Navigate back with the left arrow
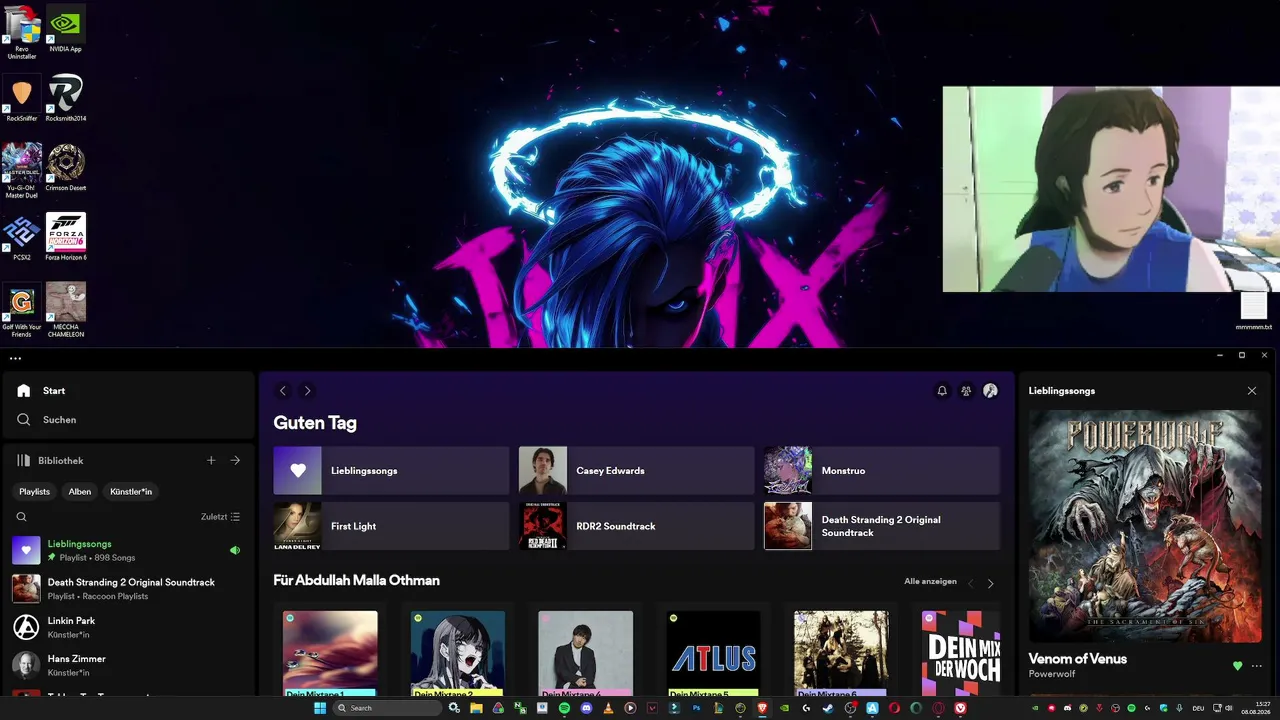The width and height of the screenshot is (1280, 720). coord(283,391)
